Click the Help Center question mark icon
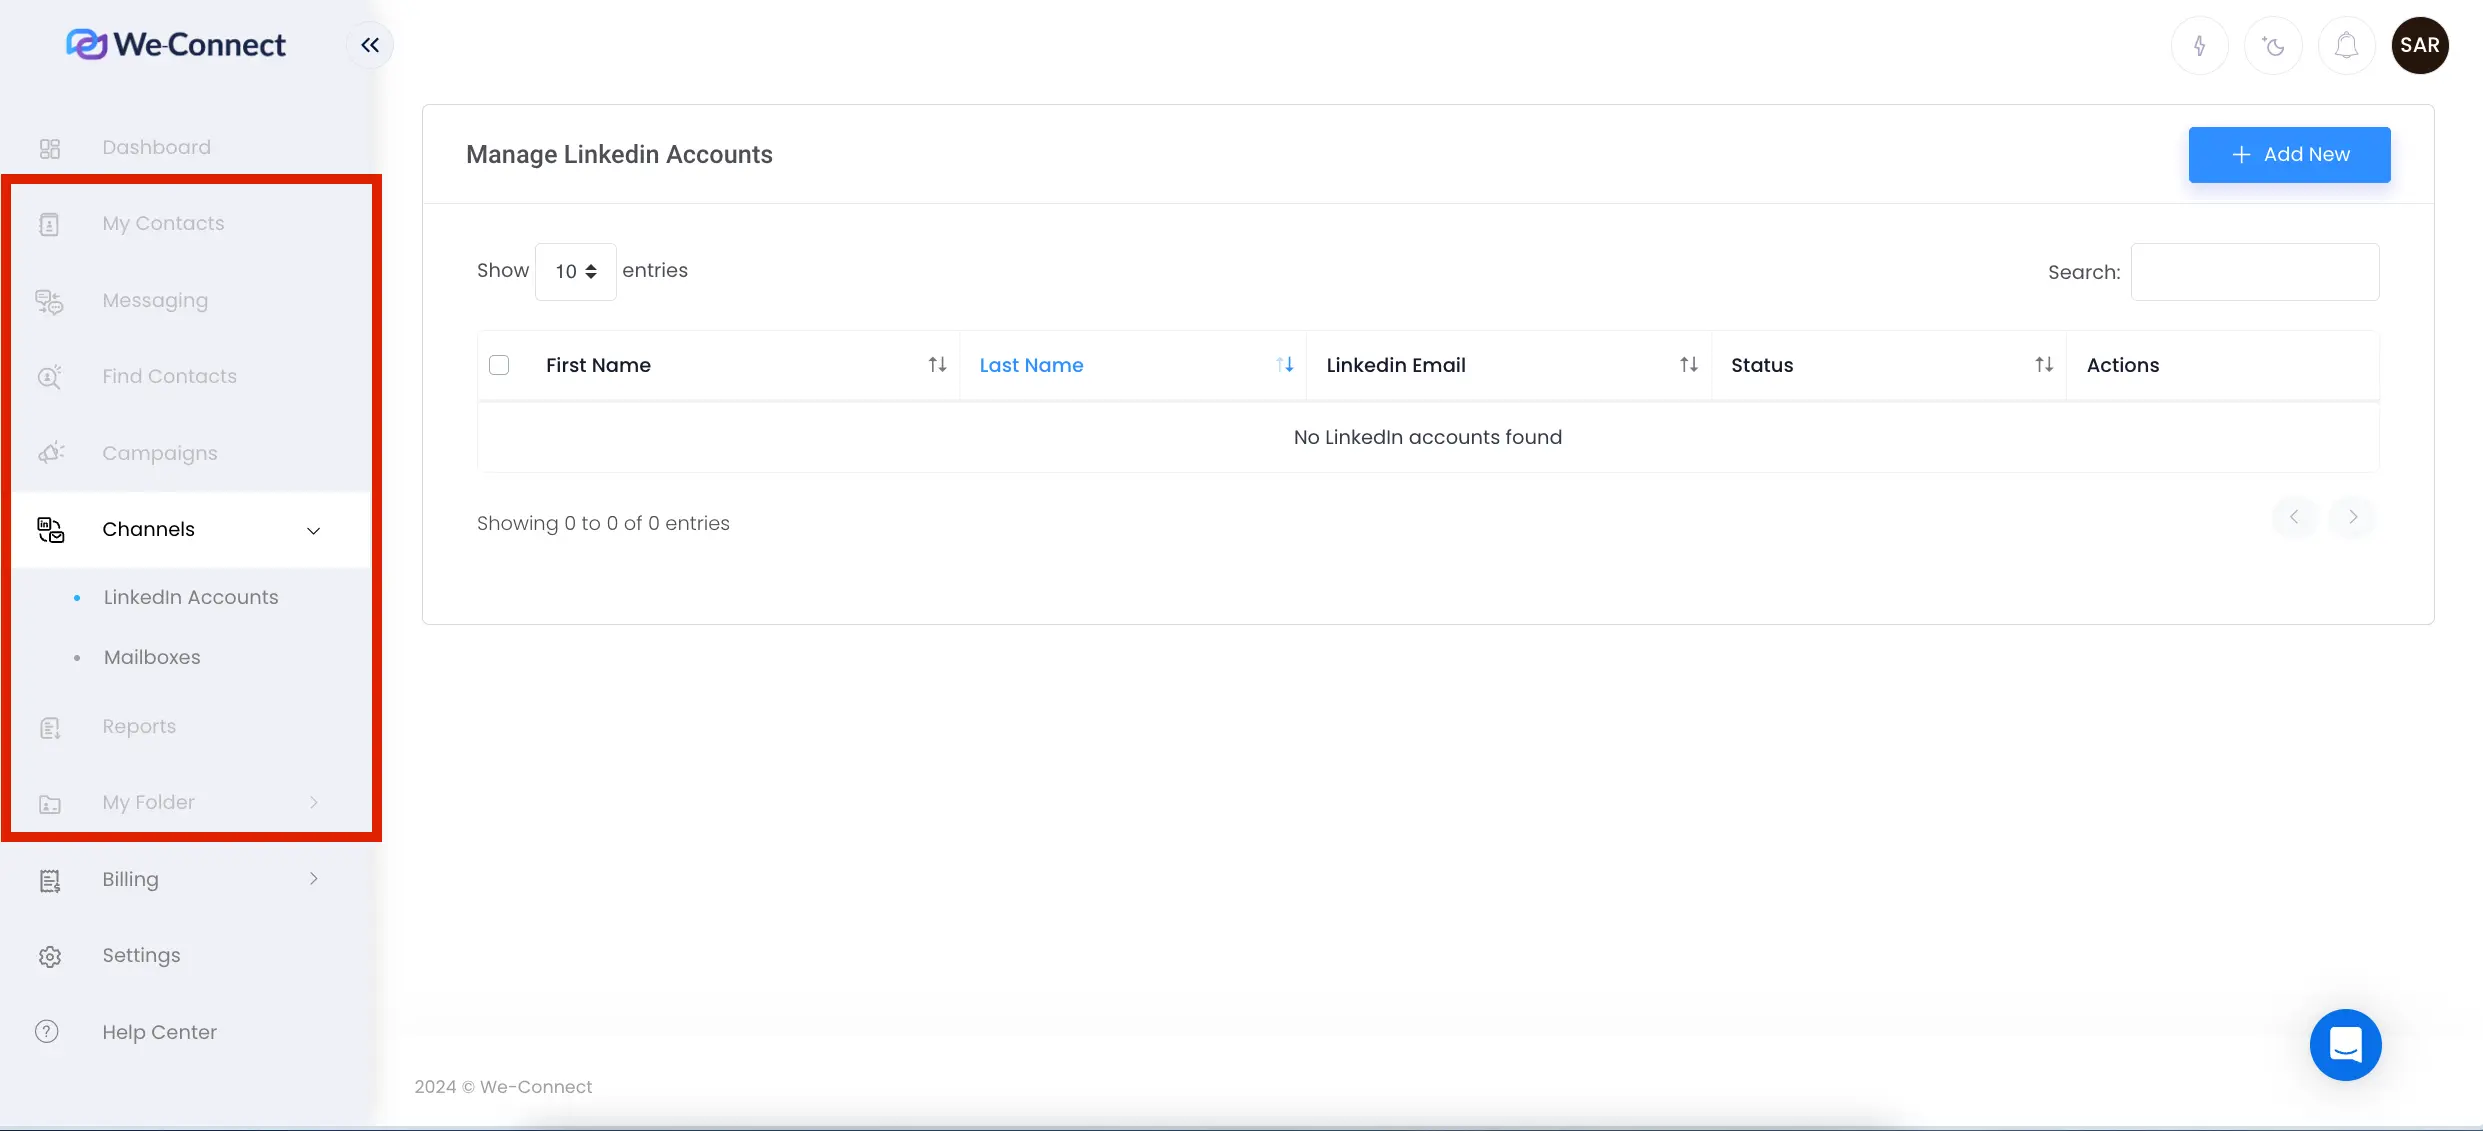This screenshot has width=2483, height=1131. tap(47, 1032)
